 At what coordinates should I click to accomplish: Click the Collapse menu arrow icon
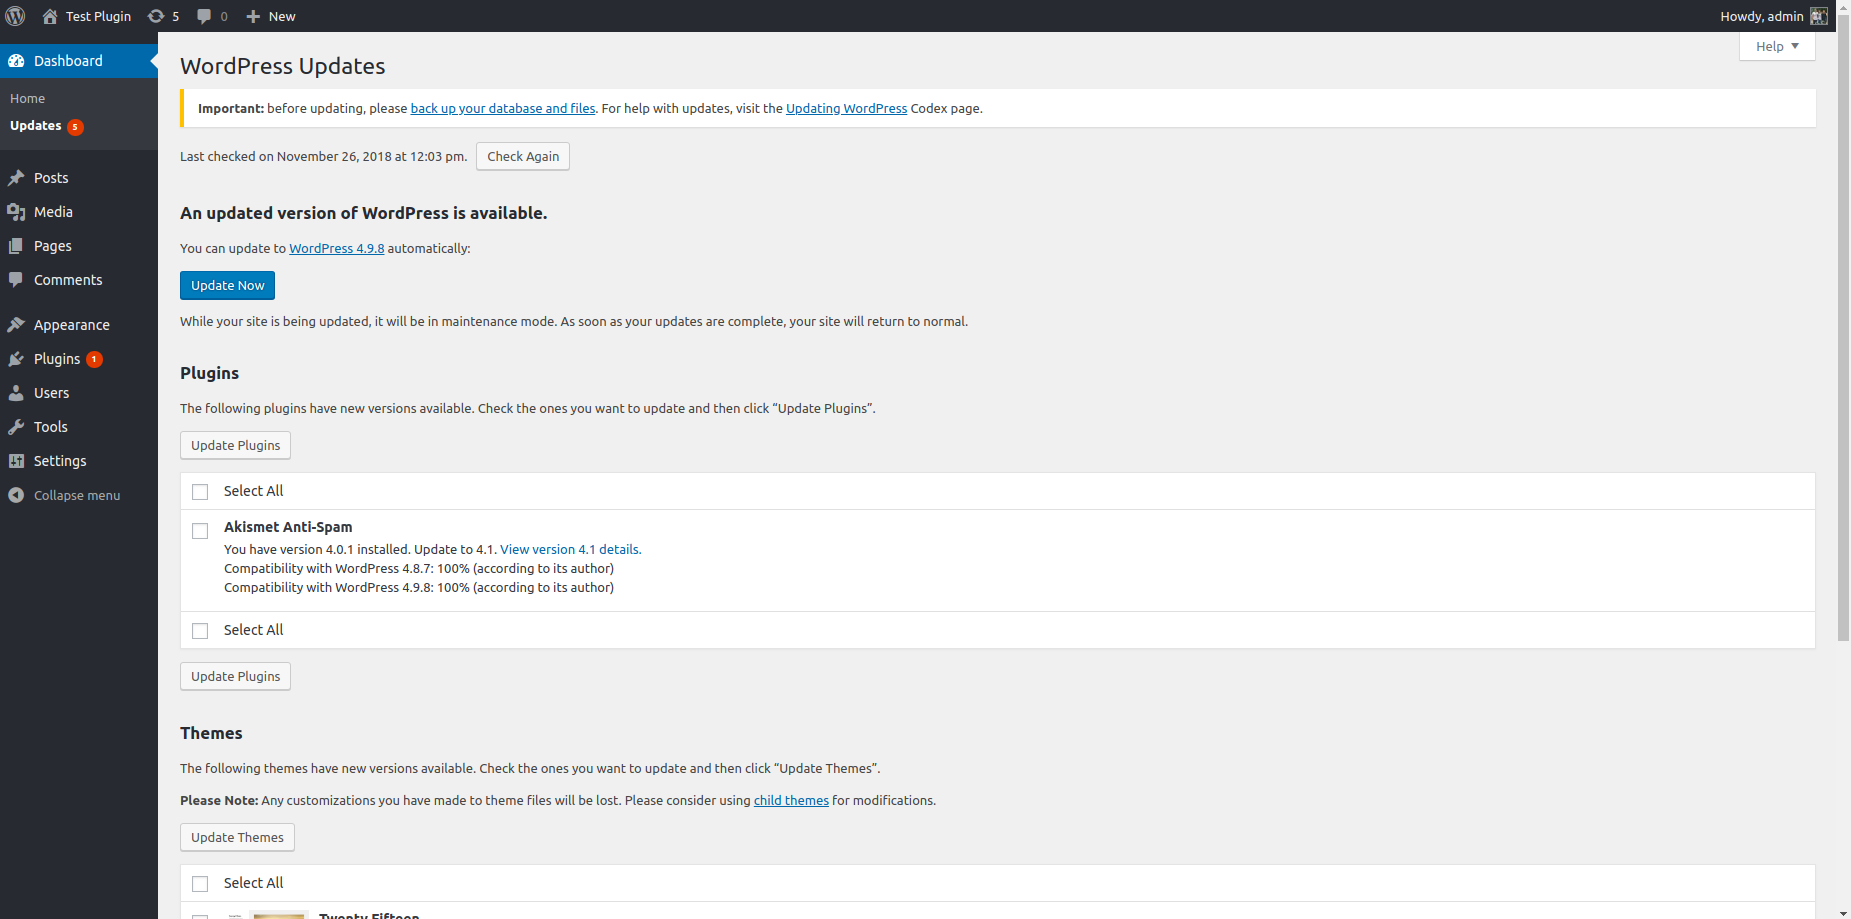tap(16, 495)
